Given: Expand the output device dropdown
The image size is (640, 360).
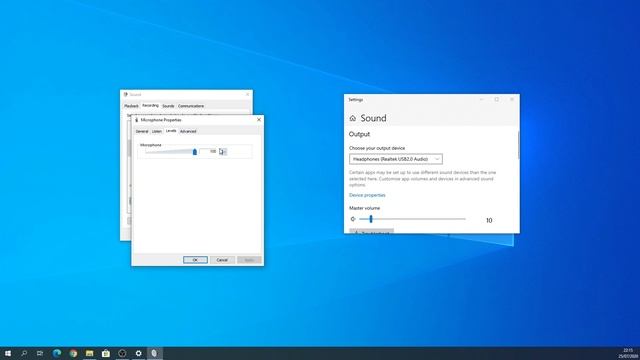Looking at the screenshot, I should click(396, 159).
